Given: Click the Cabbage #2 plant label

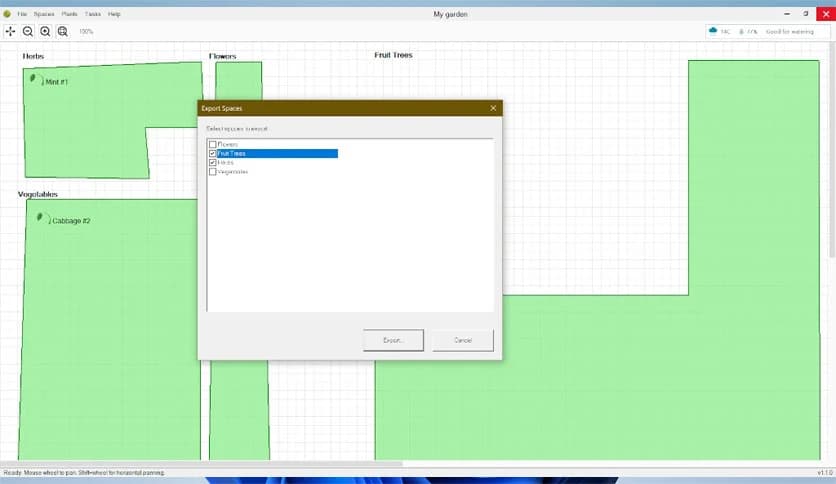Looking at the screenshot, I should click(71, 221).
